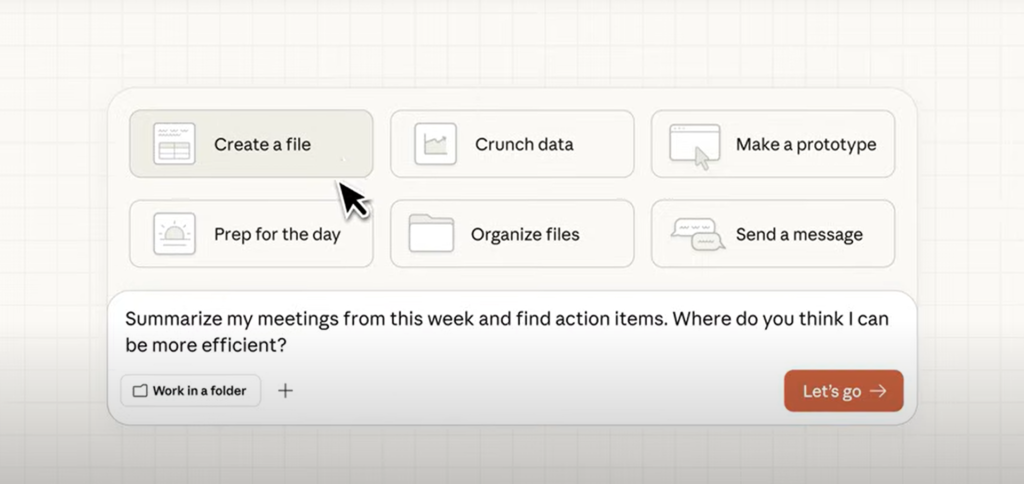Open the "Prep for the day" label

277,235
